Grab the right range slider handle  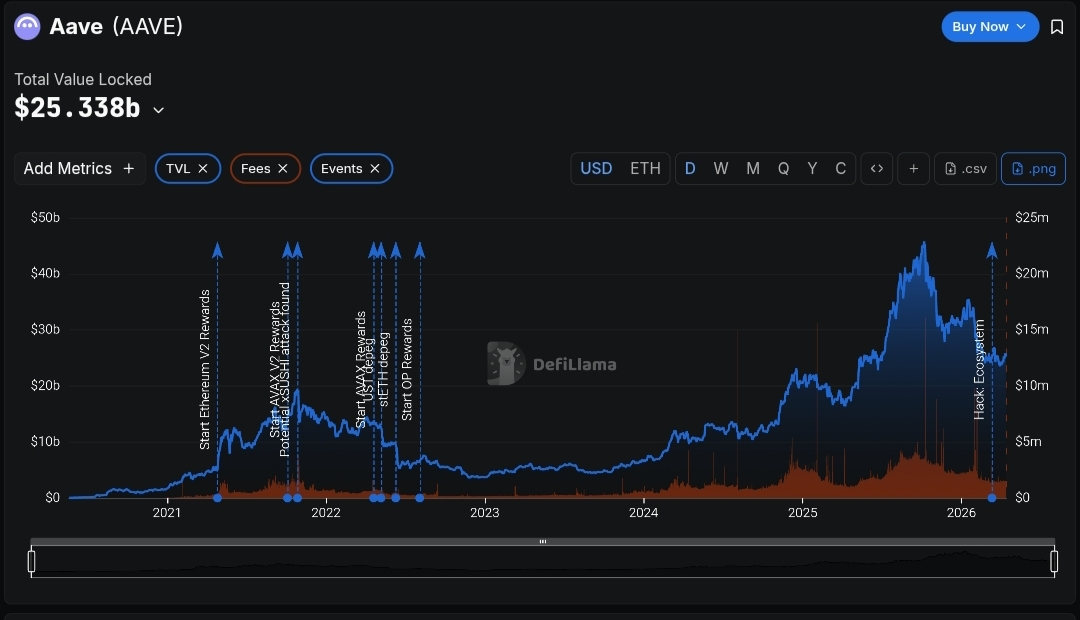tap(1054, 561)
